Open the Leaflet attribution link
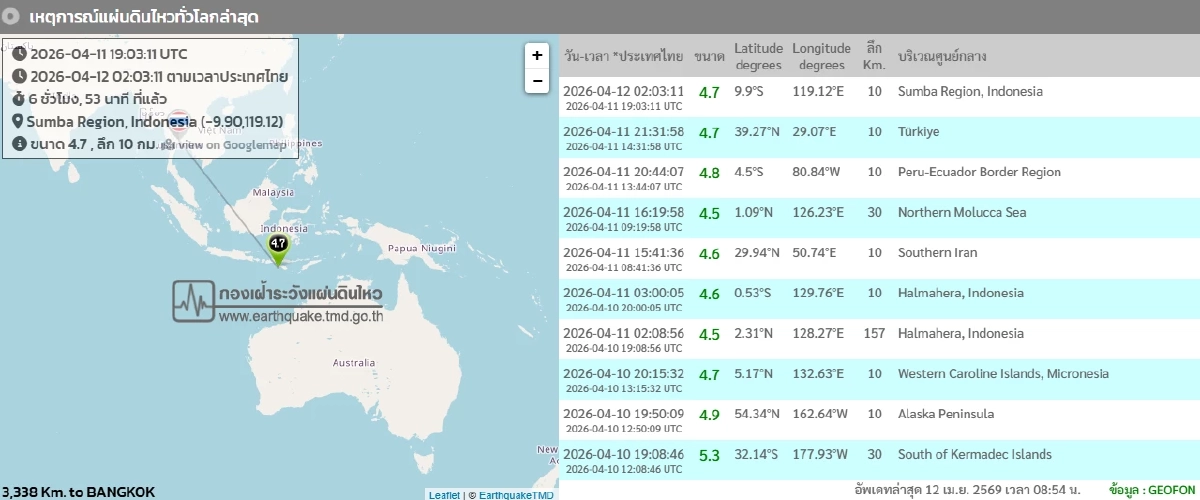1200x500 pixels. click(x=444, y=495)
